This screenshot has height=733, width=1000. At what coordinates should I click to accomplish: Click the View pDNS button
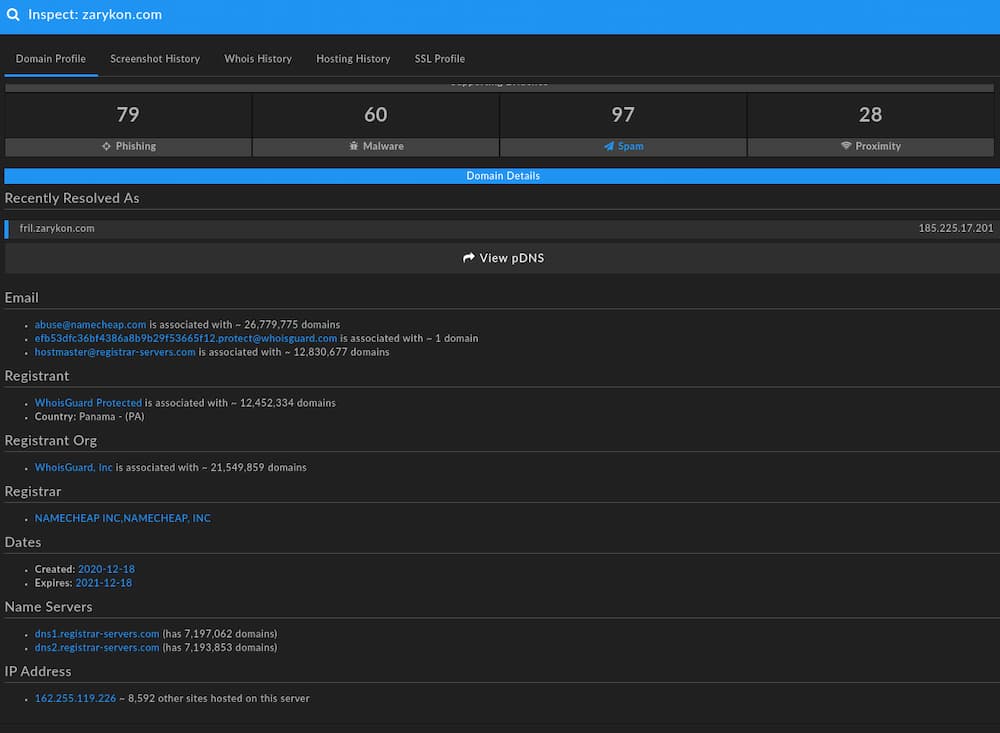pos(503,258)
